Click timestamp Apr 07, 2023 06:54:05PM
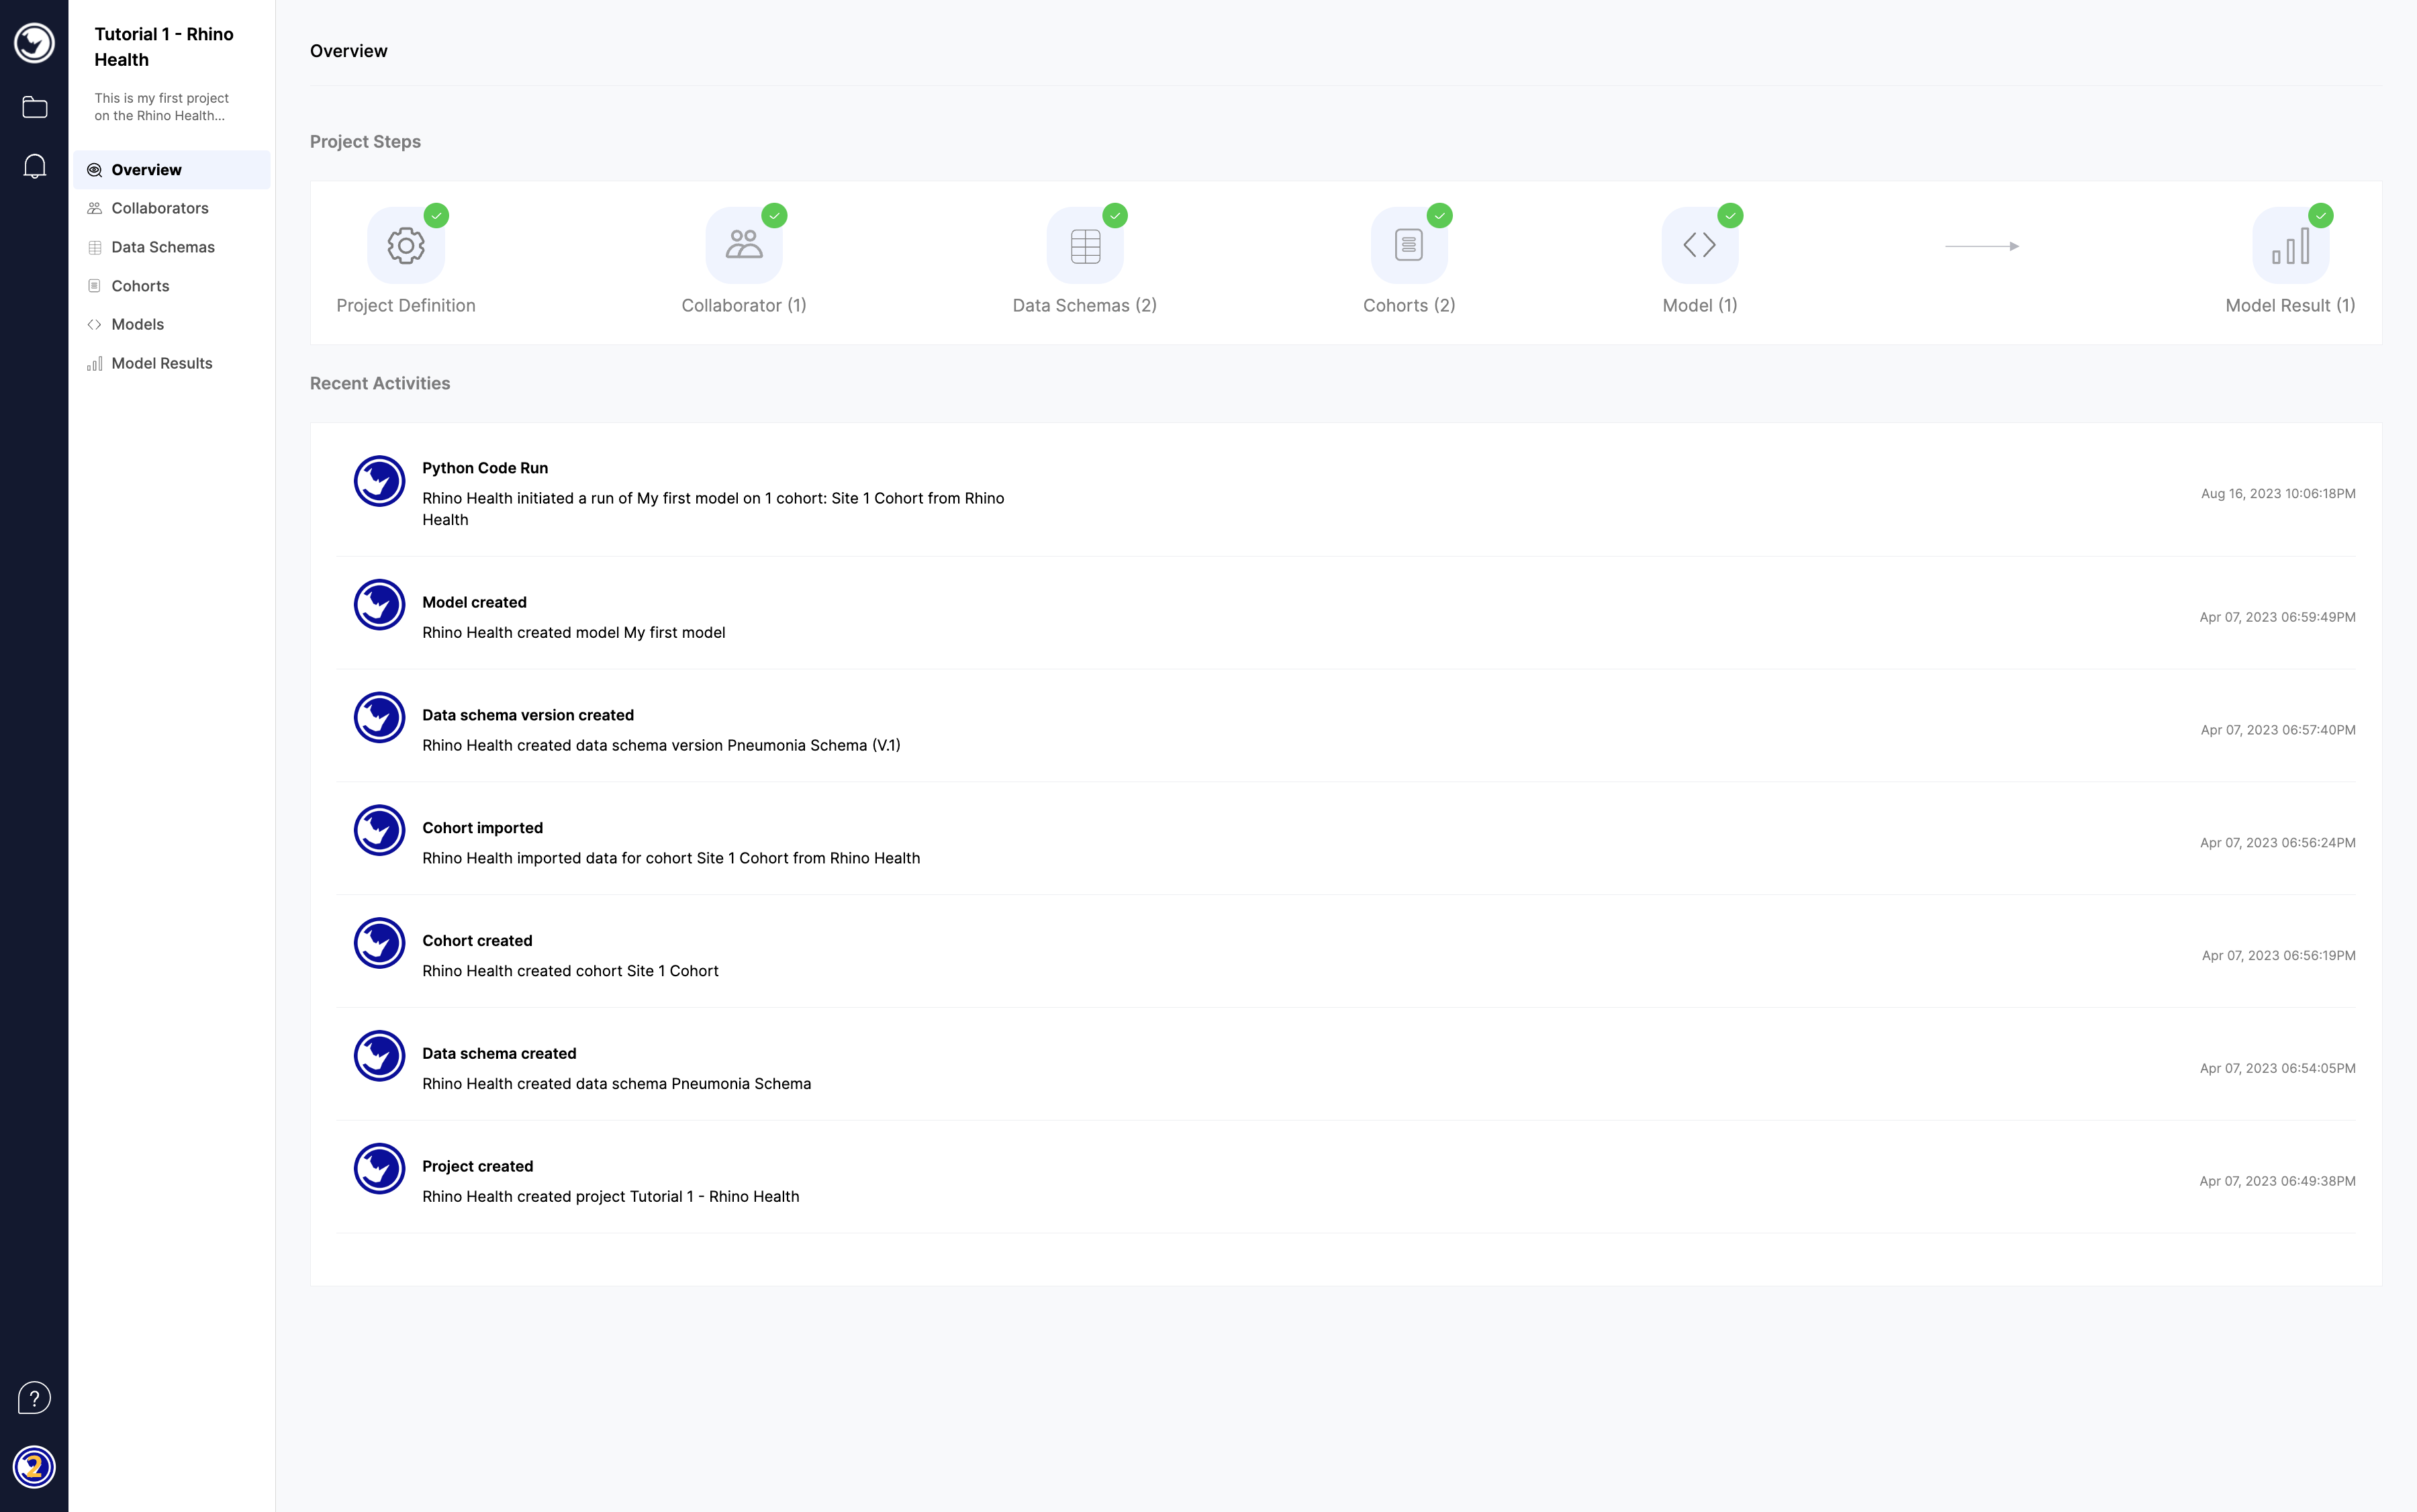 pos(2278,1069)
